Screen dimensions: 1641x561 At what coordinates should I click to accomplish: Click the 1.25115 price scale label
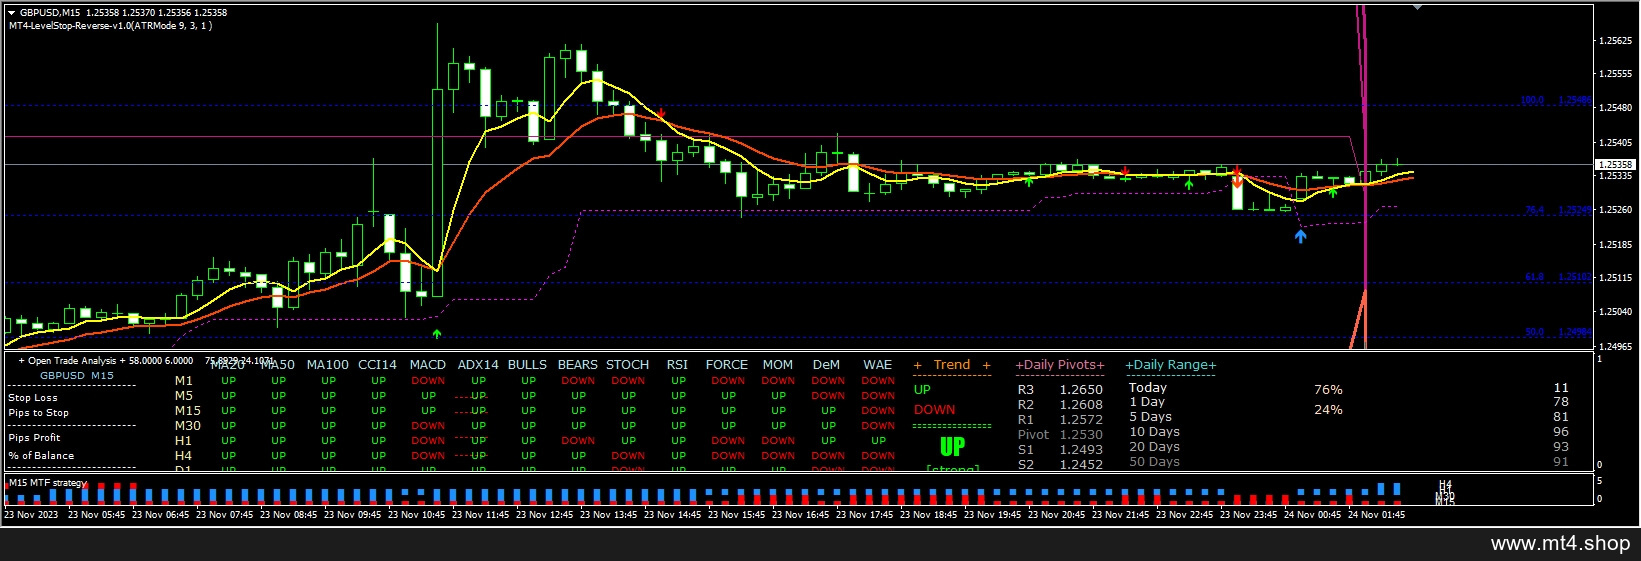click(1615, 278)
